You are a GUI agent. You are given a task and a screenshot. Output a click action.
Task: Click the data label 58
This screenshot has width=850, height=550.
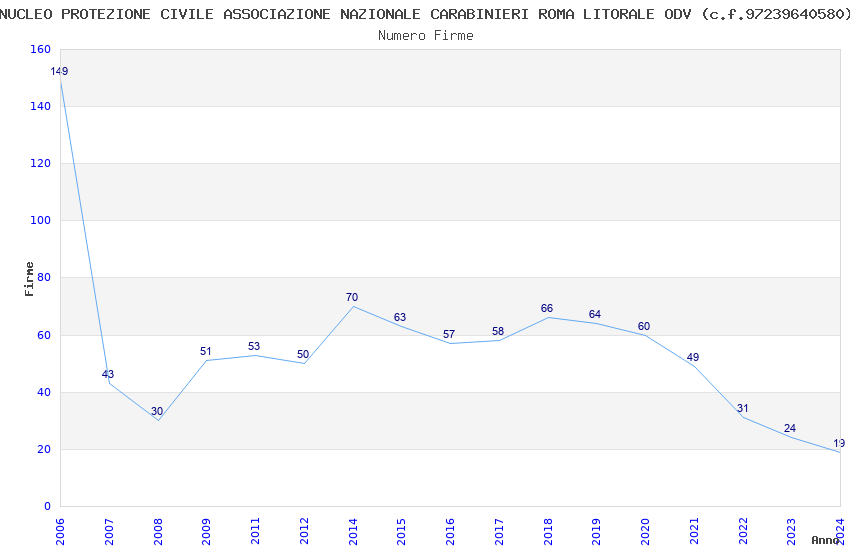tap(498, 332)
